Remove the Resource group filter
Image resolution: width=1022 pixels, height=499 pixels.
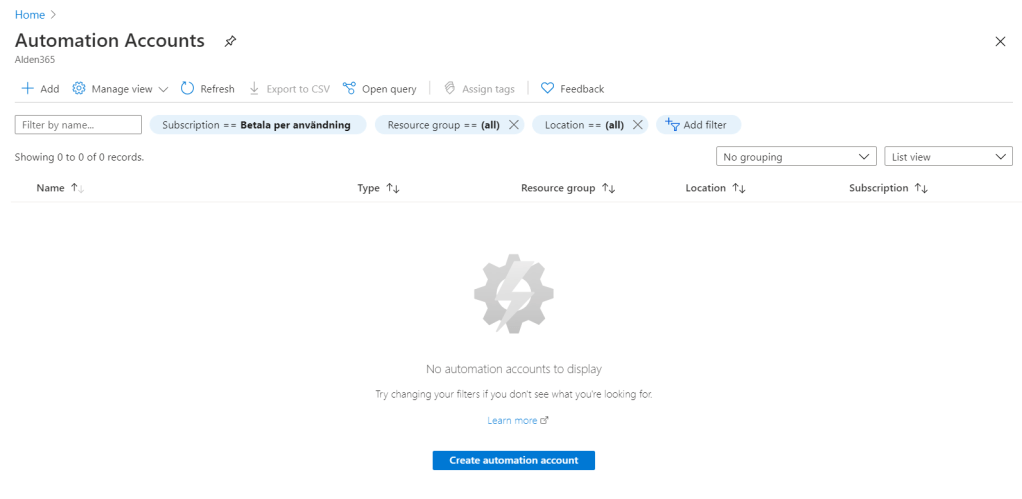514,125
